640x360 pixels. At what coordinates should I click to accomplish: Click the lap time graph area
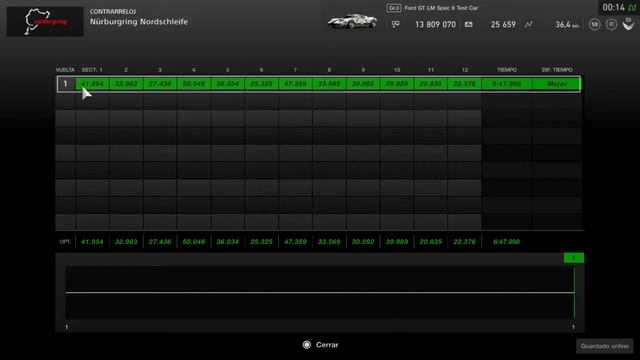(x=320, y=292)
